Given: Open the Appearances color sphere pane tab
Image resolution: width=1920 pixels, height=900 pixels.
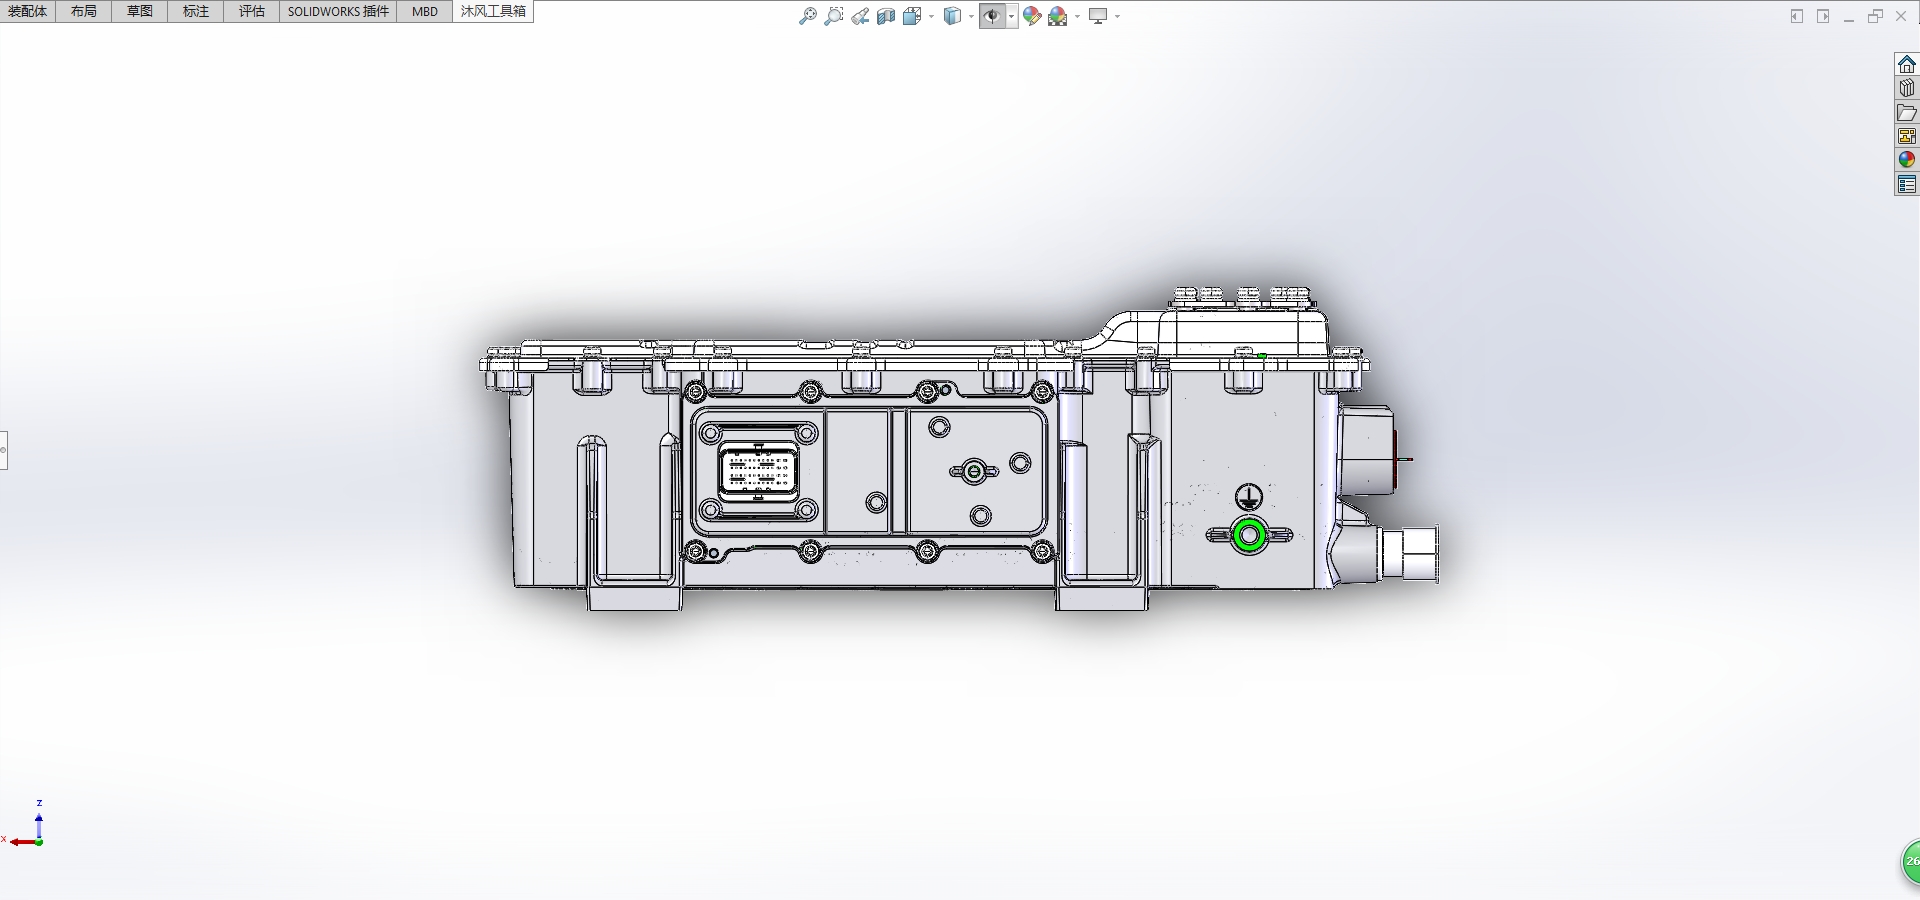Looking at the screenshot, I should 1907,160.
